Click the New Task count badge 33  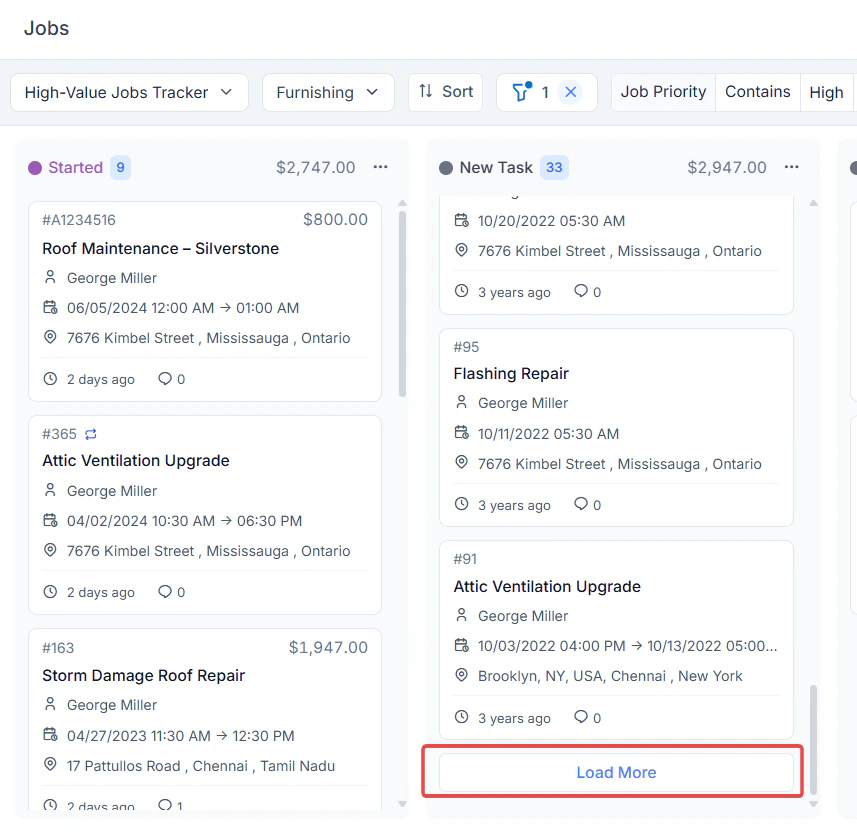(x=554, y=167)
